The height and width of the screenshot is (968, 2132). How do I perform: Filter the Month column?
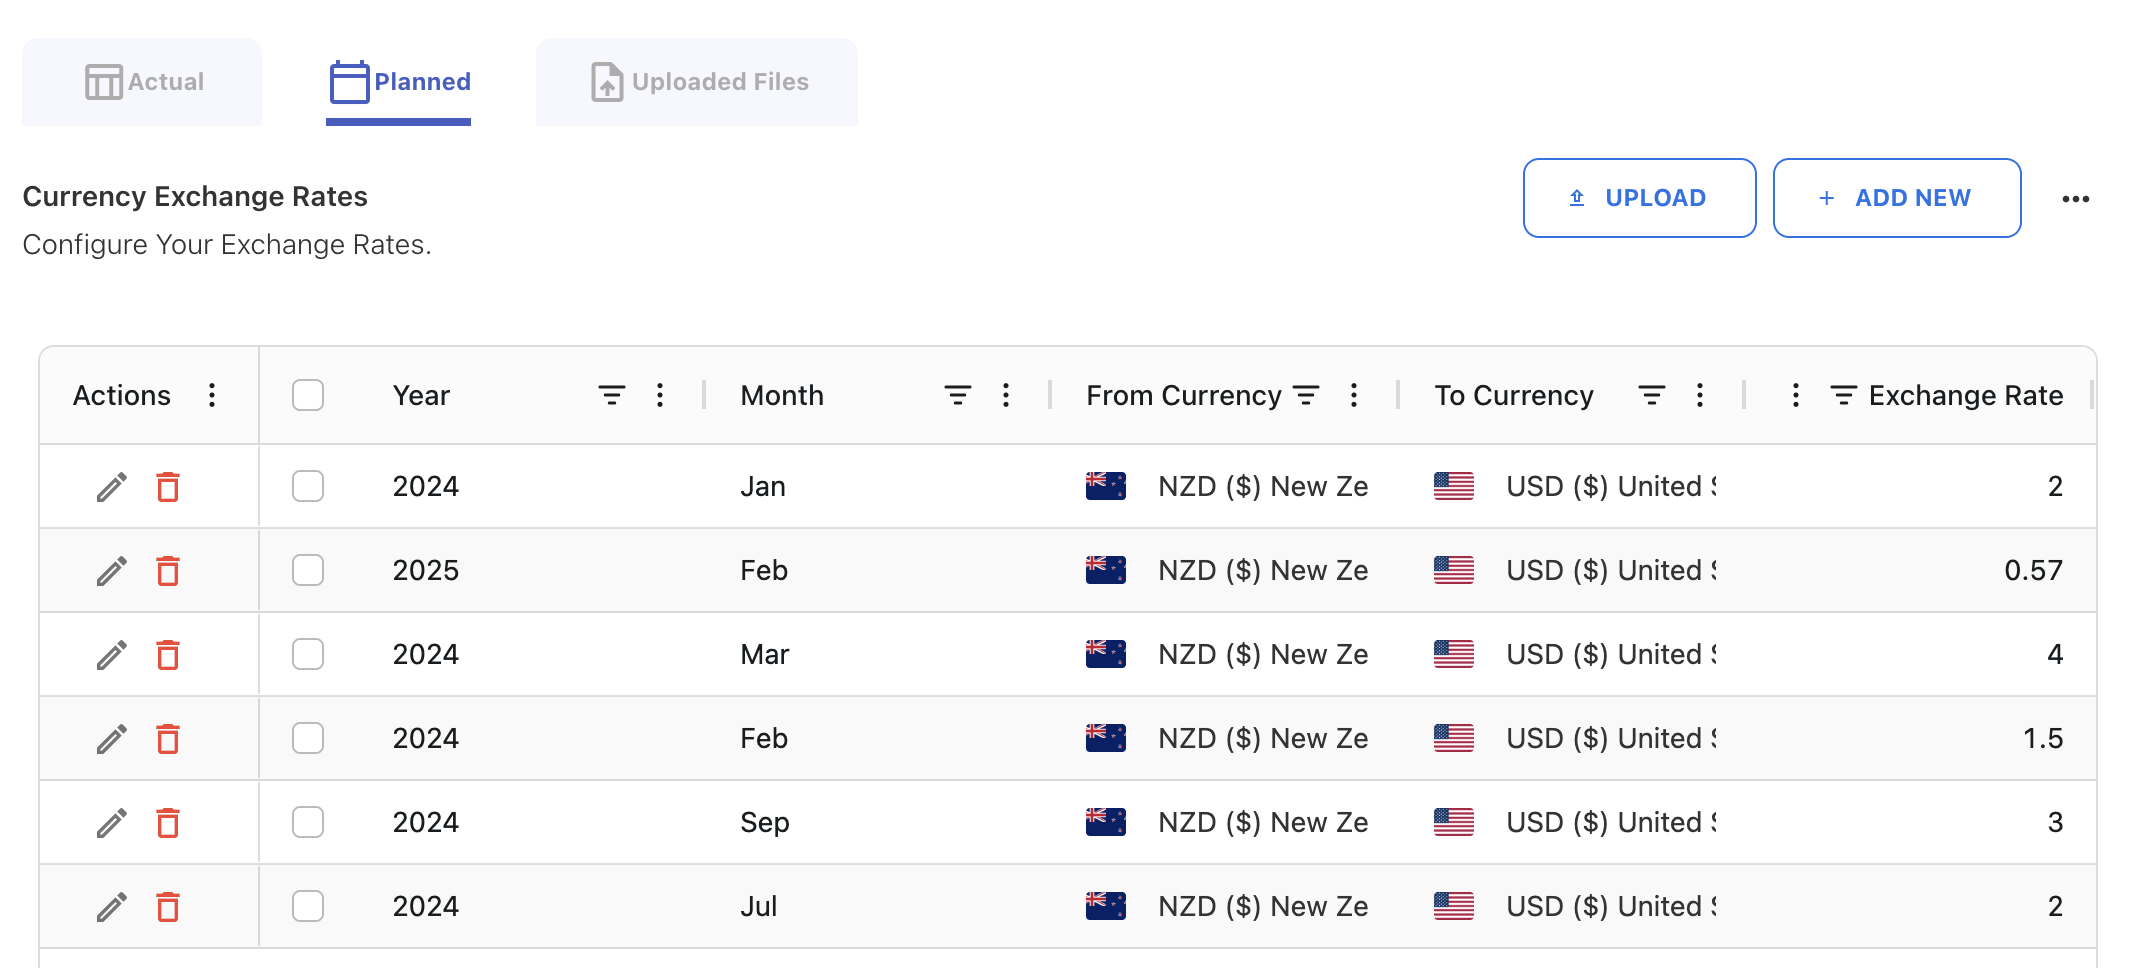(x=957, y=396)
